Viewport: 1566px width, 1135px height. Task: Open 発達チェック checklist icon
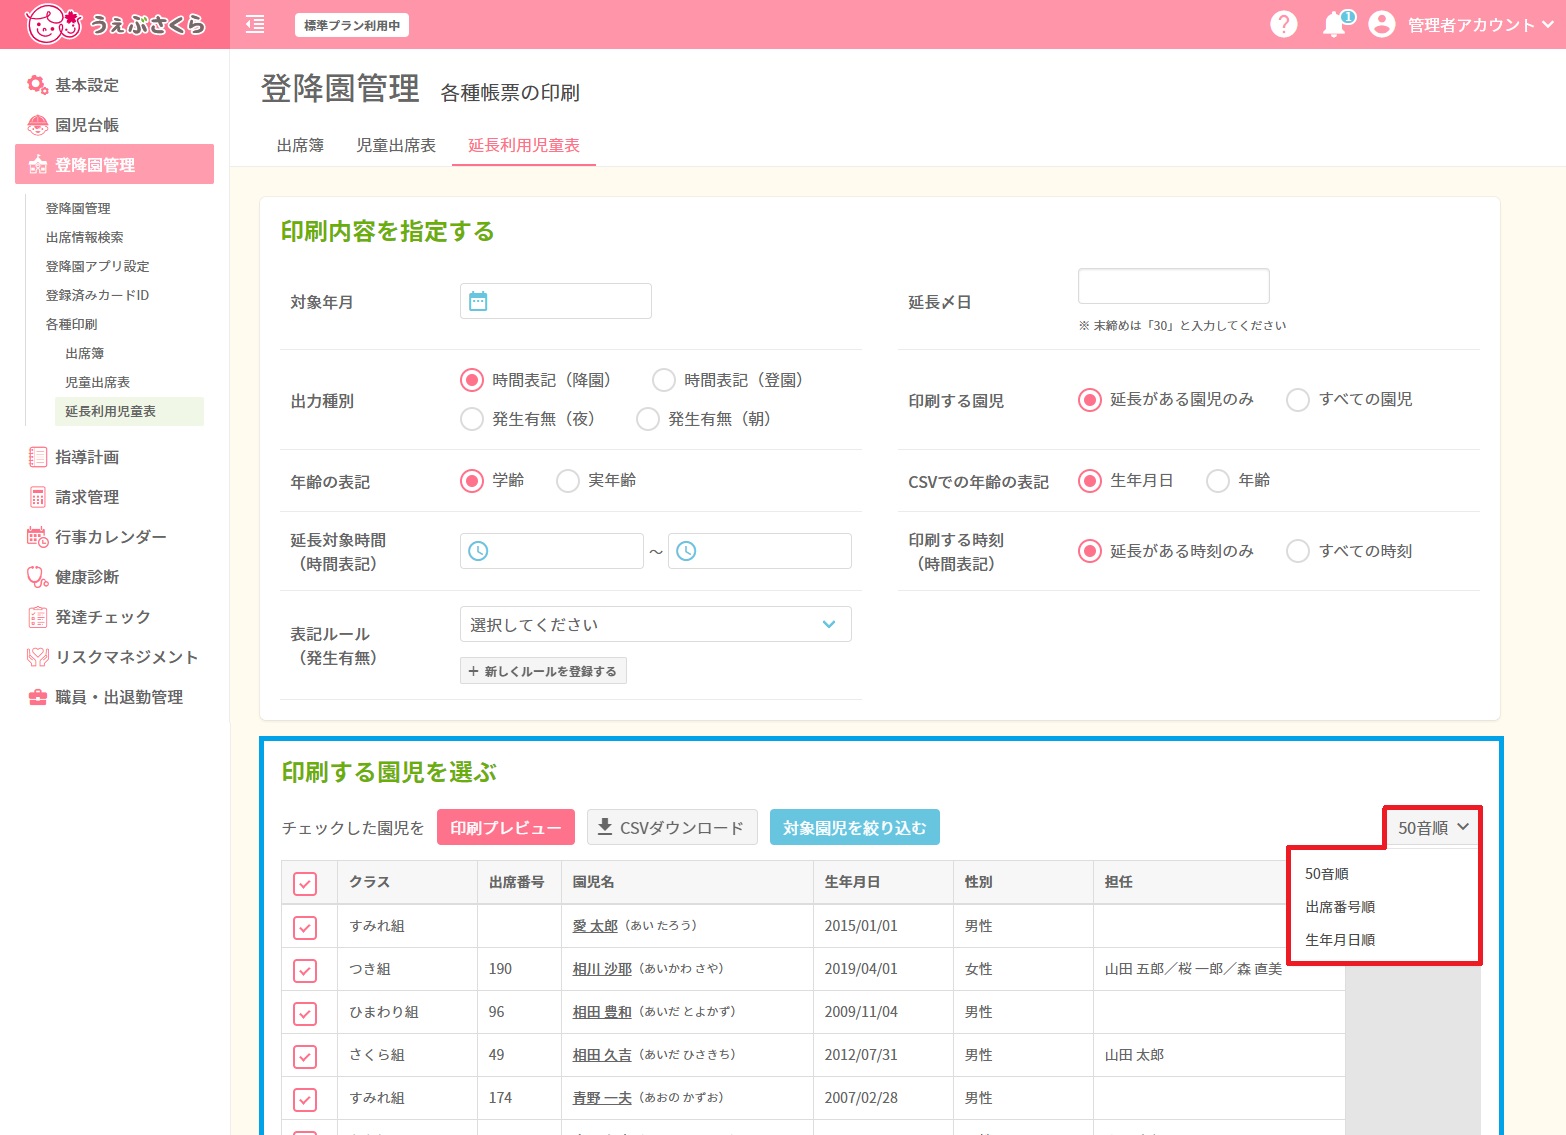click(x=37, y=617)
